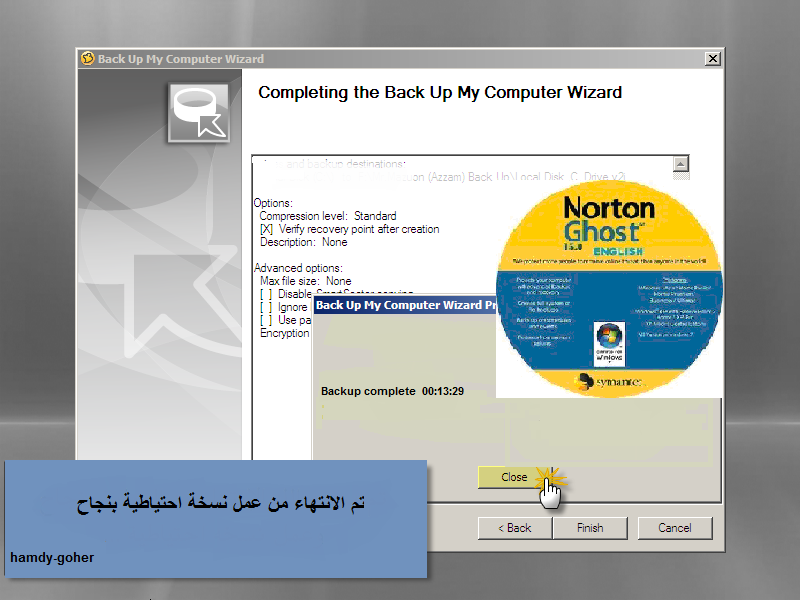This screenshot has height=600, width=800.
Task: Click the Encryption line in summary
Action: [285, 333]
